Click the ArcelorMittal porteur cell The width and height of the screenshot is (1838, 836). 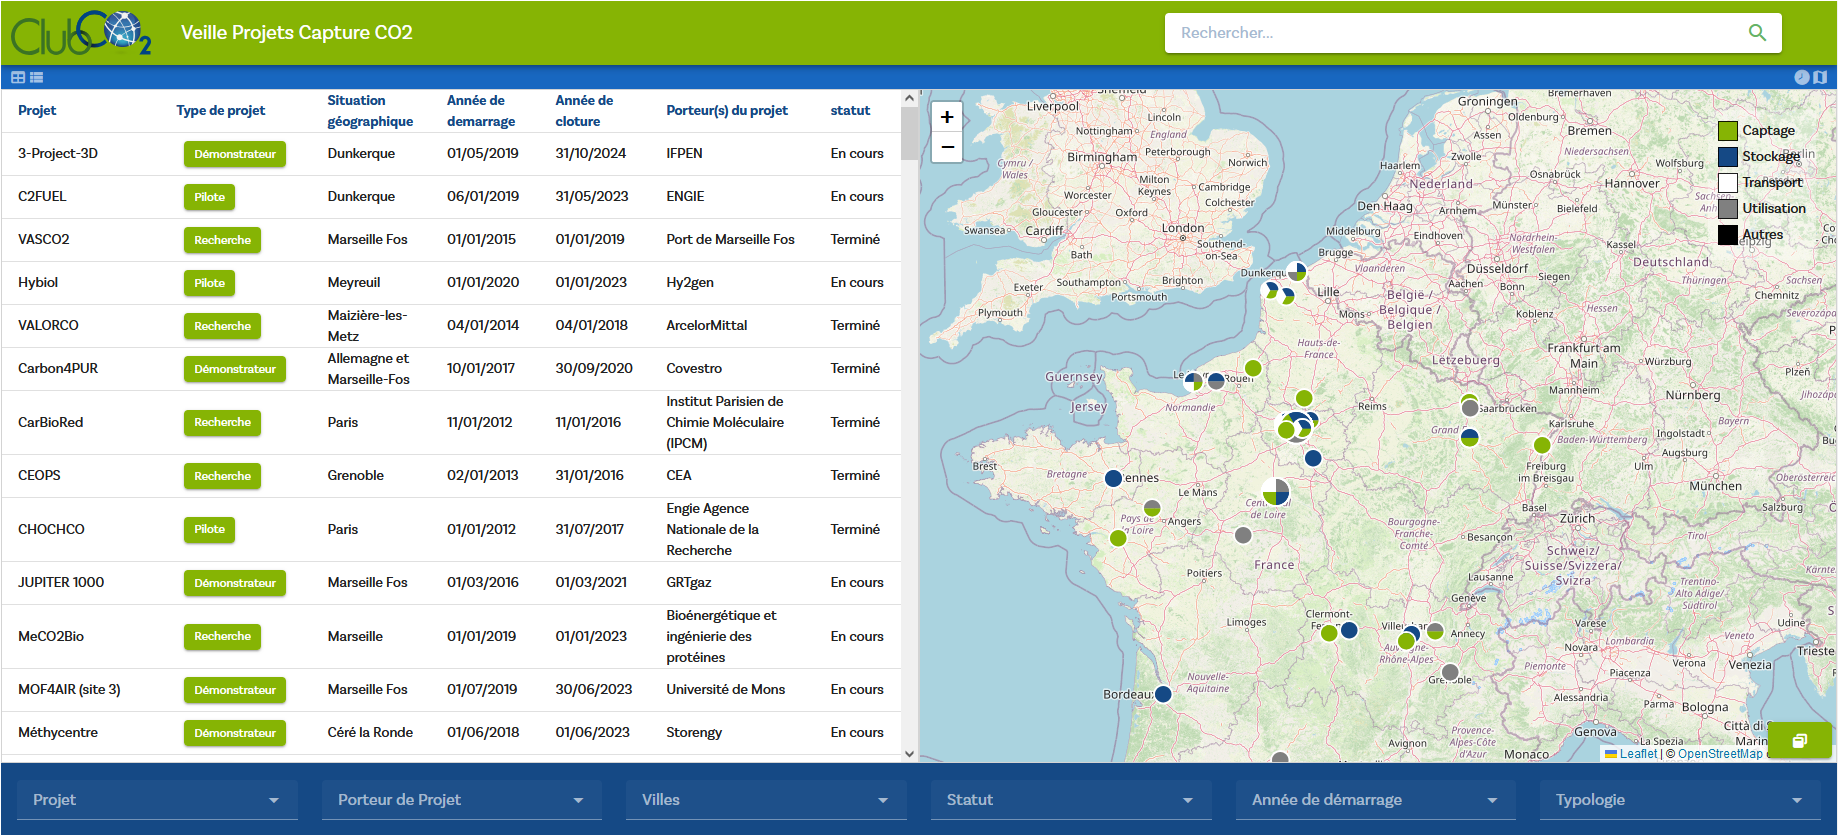pos(707,326)
